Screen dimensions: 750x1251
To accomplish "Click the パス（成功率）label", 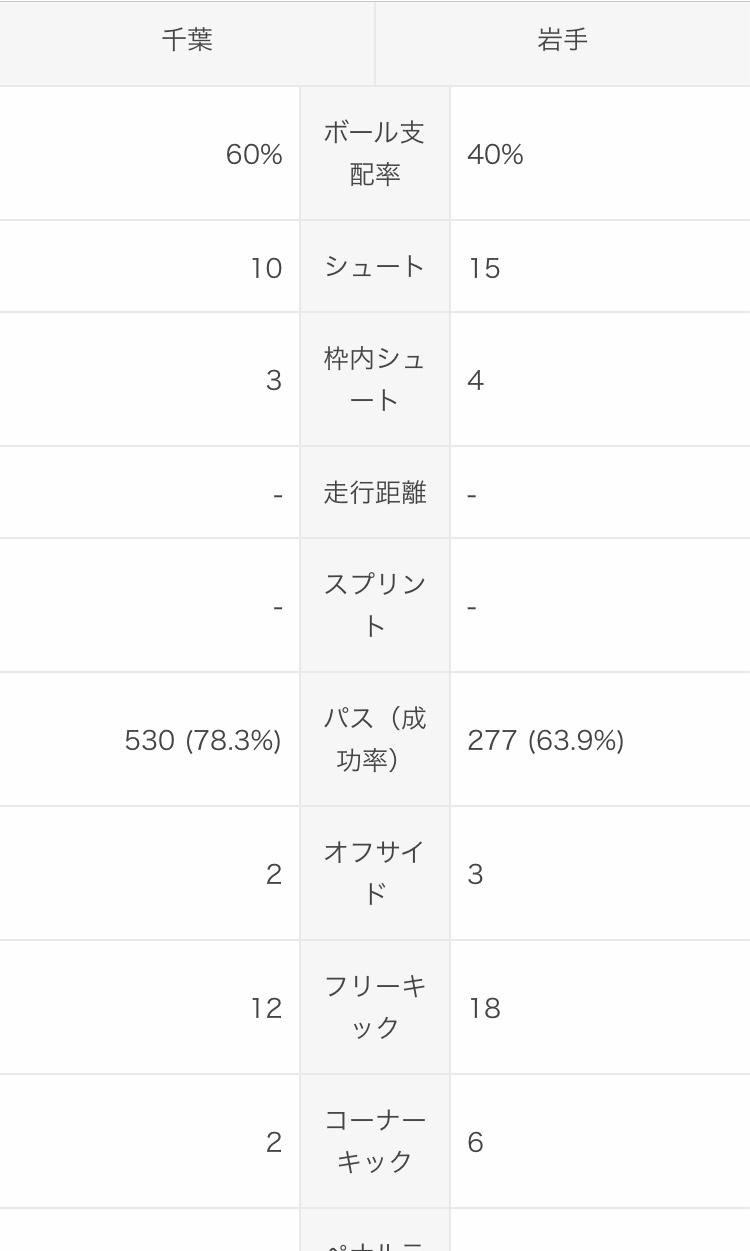I will [374, 739].
